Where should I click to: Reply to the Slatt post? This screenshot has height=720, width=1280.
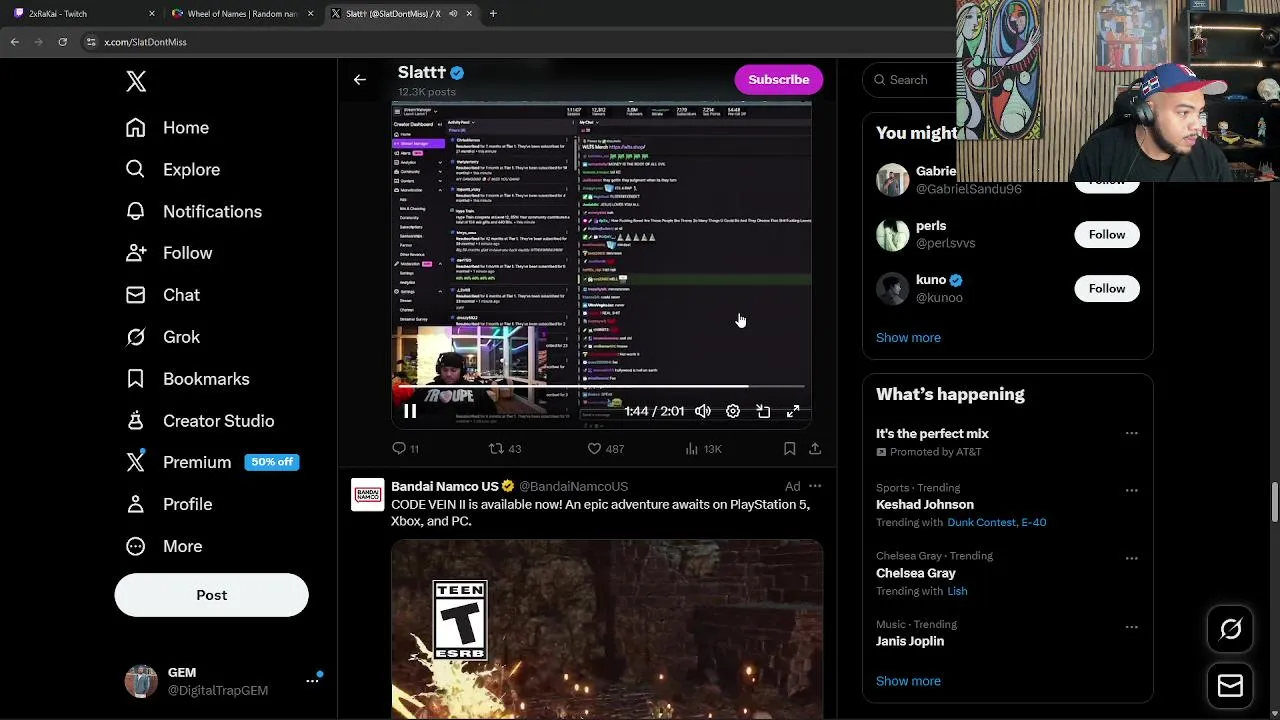(405, 449)
